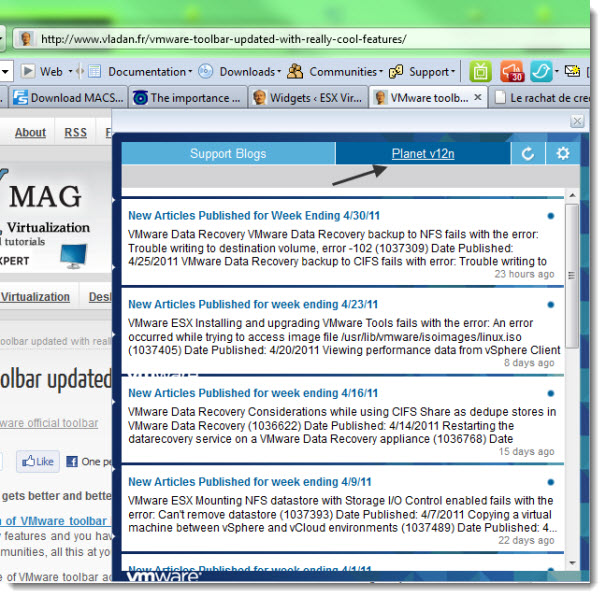
Task: Open the About page link
Action: [30, 132]
